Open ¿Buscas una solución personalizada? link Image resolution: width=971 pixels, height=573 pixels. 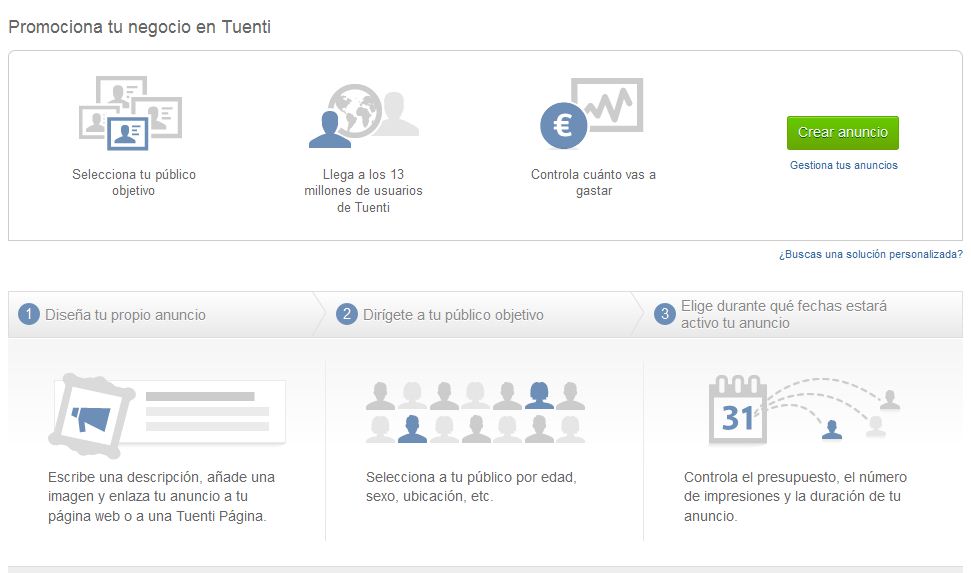870,255
